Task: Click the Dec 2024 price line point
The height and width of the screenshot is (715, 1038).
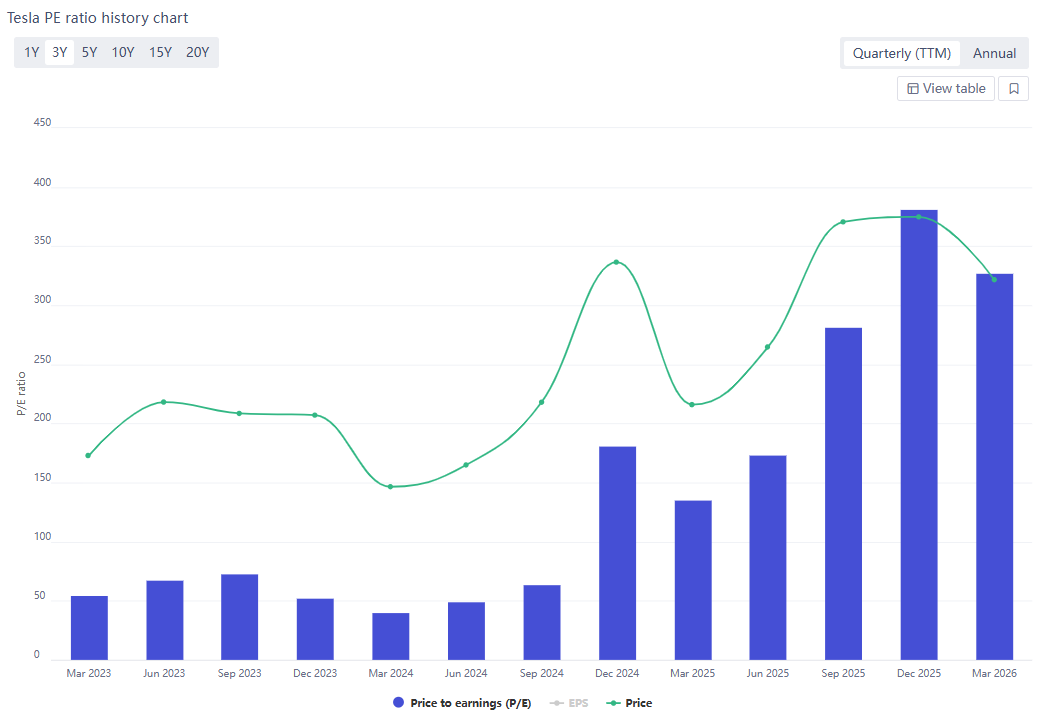Action: [x=616, y=262]
